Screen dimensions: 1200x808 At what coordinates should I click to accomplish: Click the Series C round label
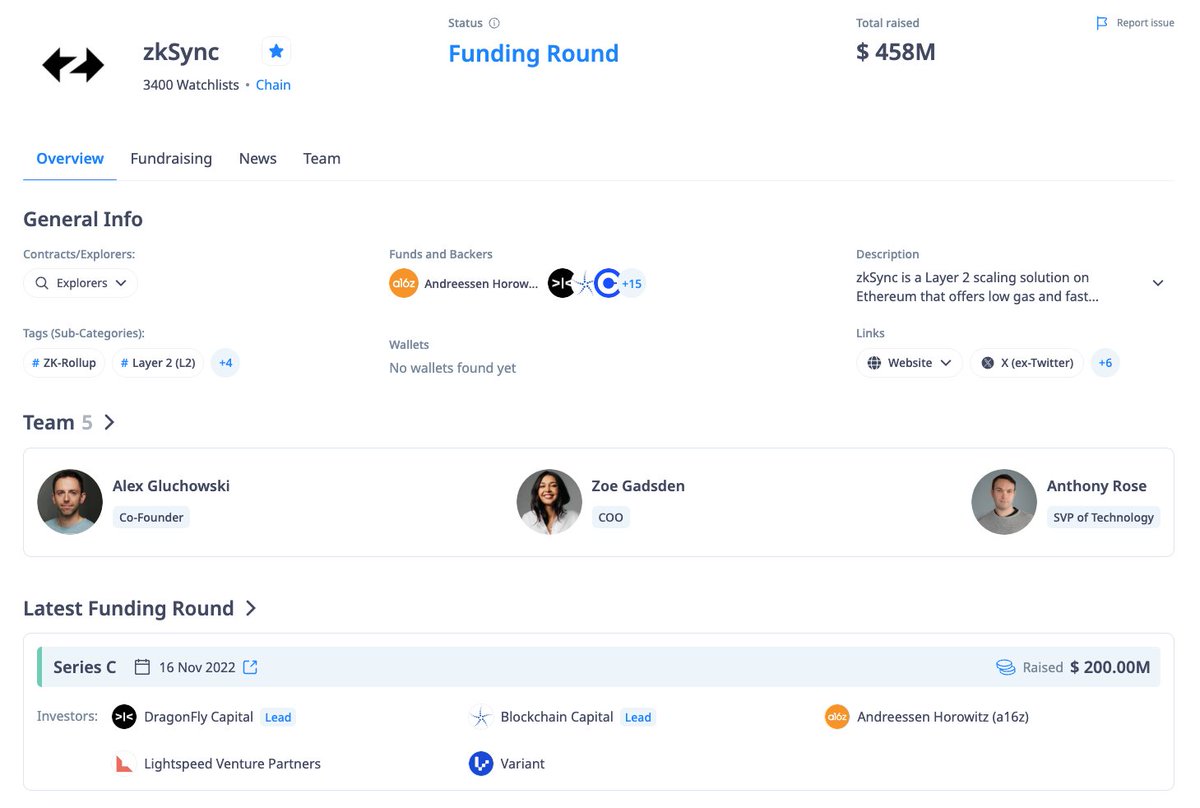coord(85,667)
